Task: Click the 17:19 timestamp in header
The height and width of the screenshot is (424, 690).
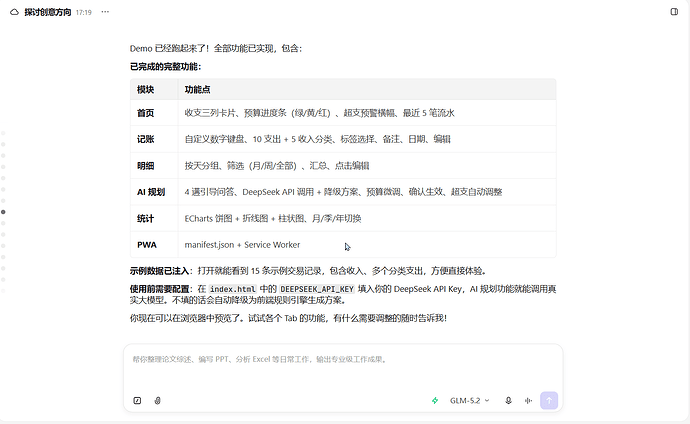Action: pos(84,12)
